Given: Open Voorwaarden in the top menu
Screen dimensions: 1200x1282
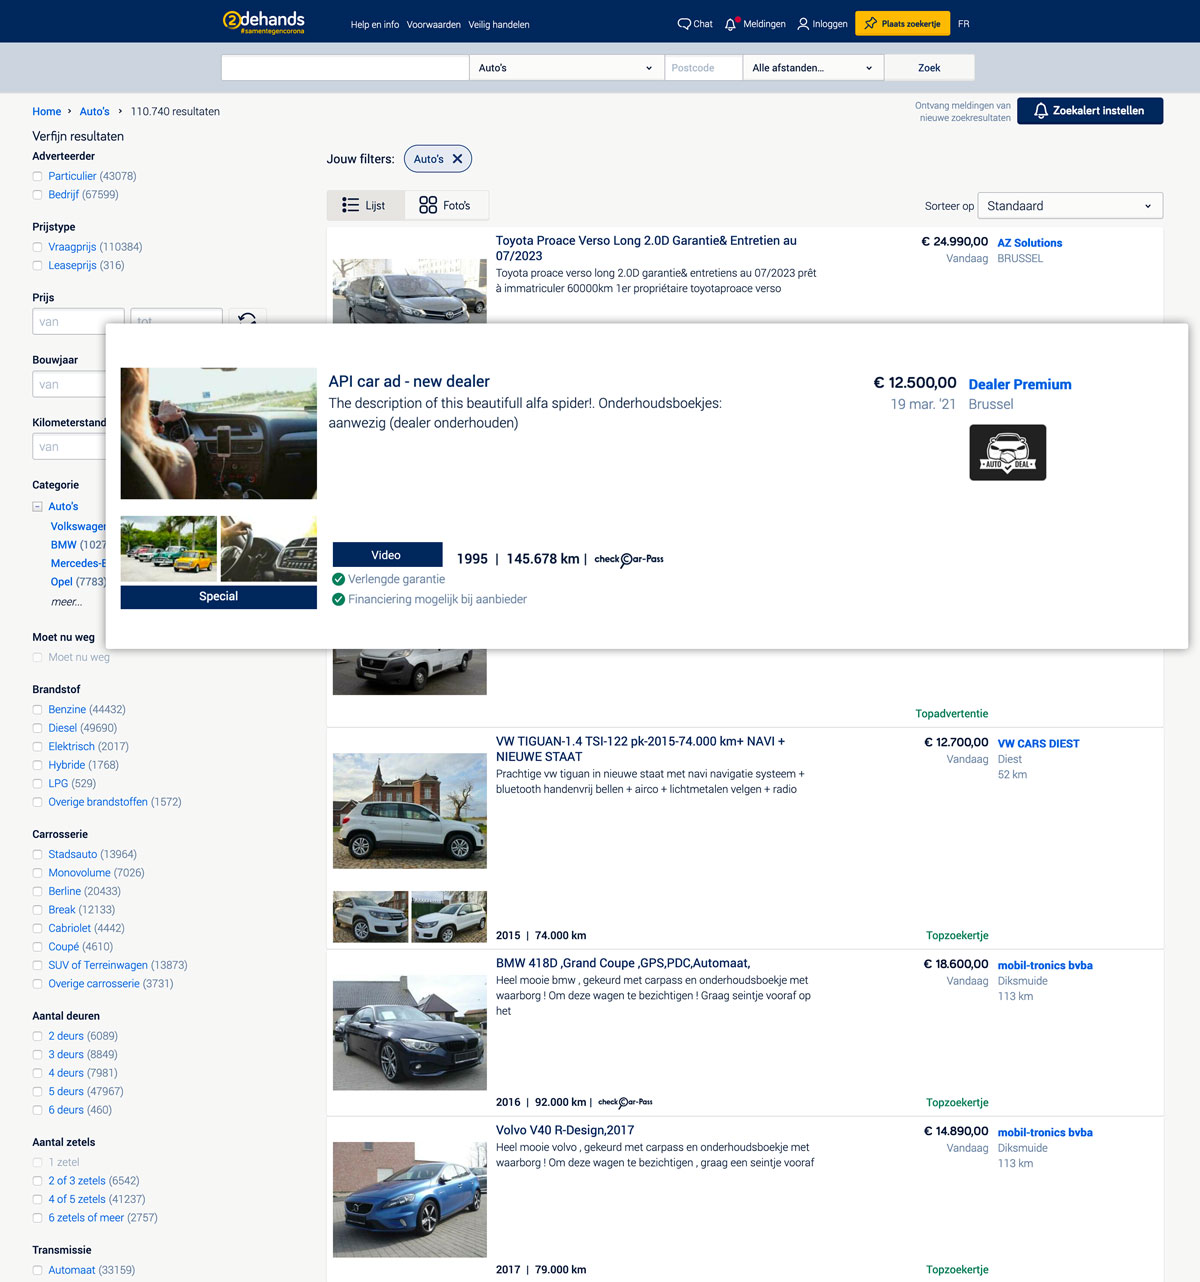Looking at the screenshot, I should click(434, 24).
